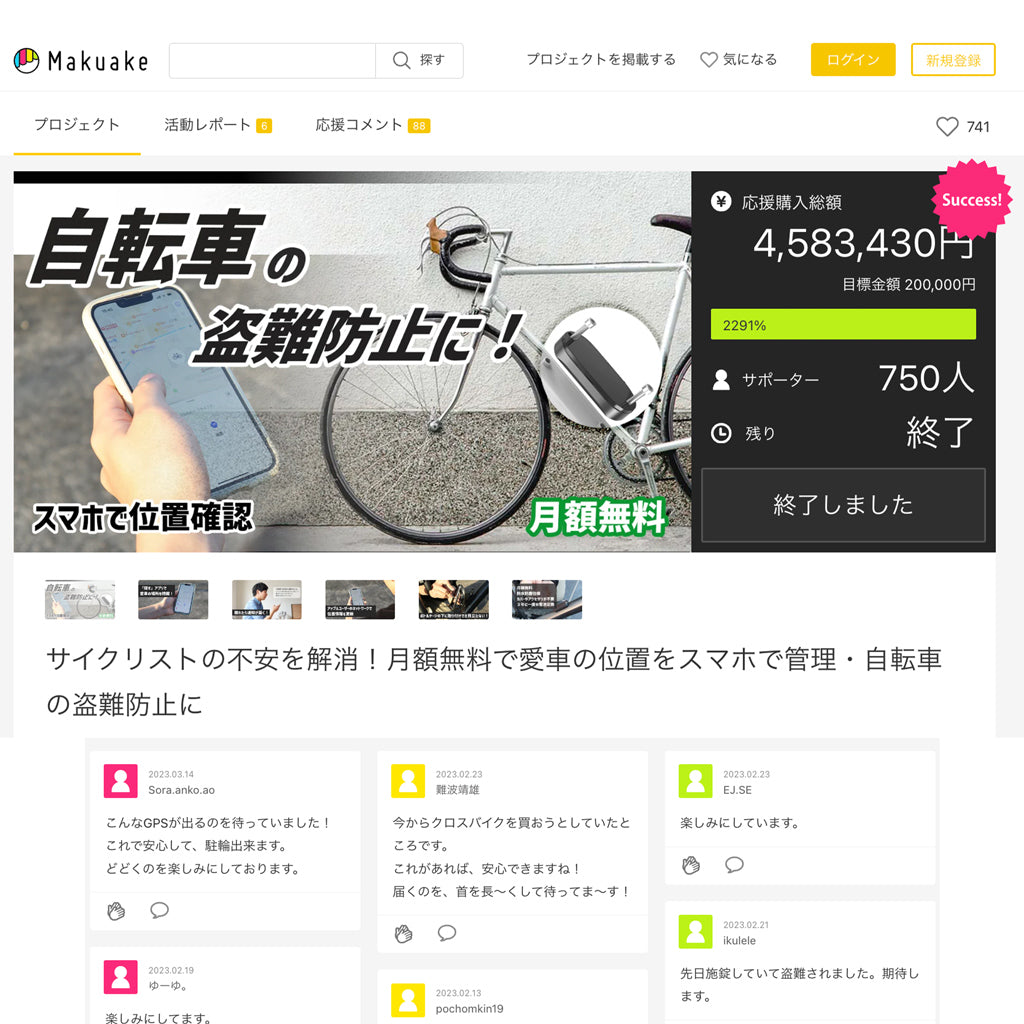Click the Makuake logo icon
Viewport: 1024px width, 1024px height.
(27, 61)
